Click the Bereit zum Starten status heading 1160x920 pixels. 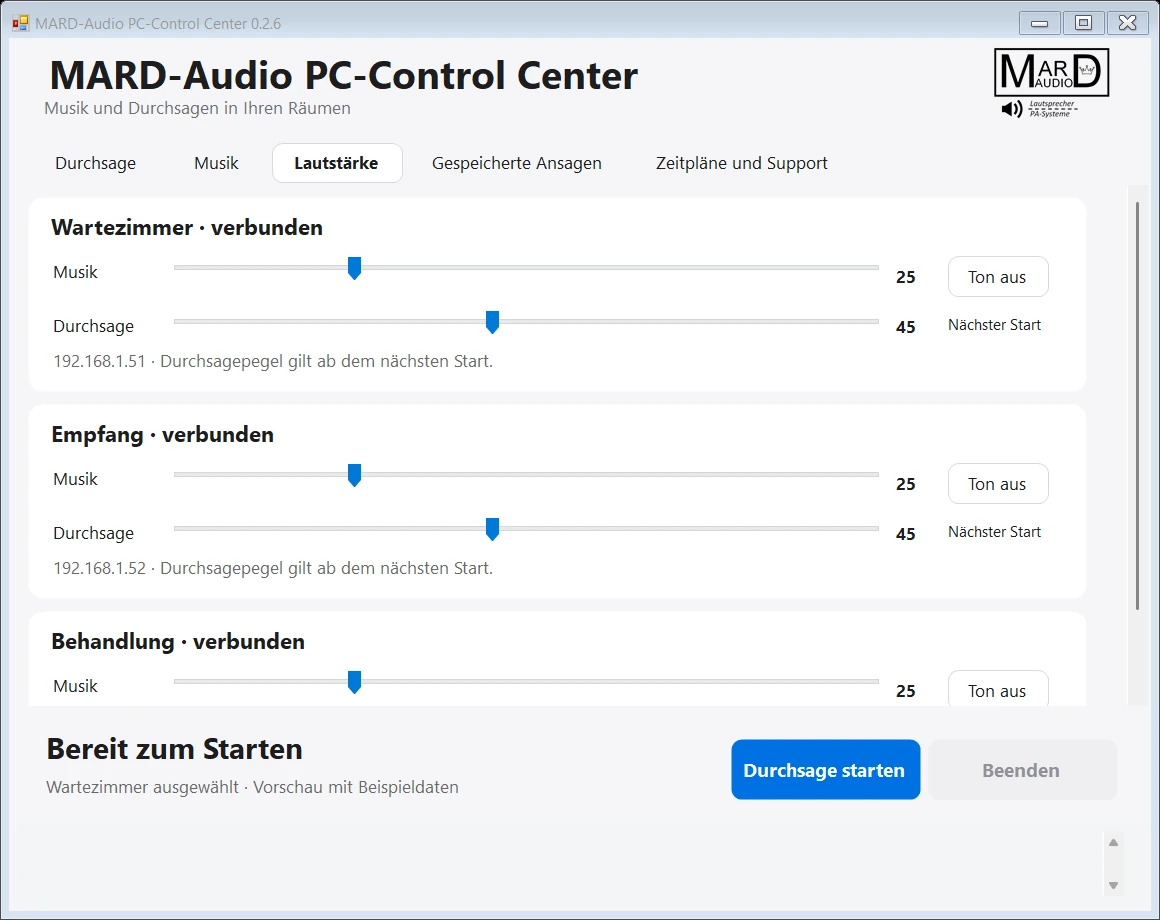[x=175, y=749]
